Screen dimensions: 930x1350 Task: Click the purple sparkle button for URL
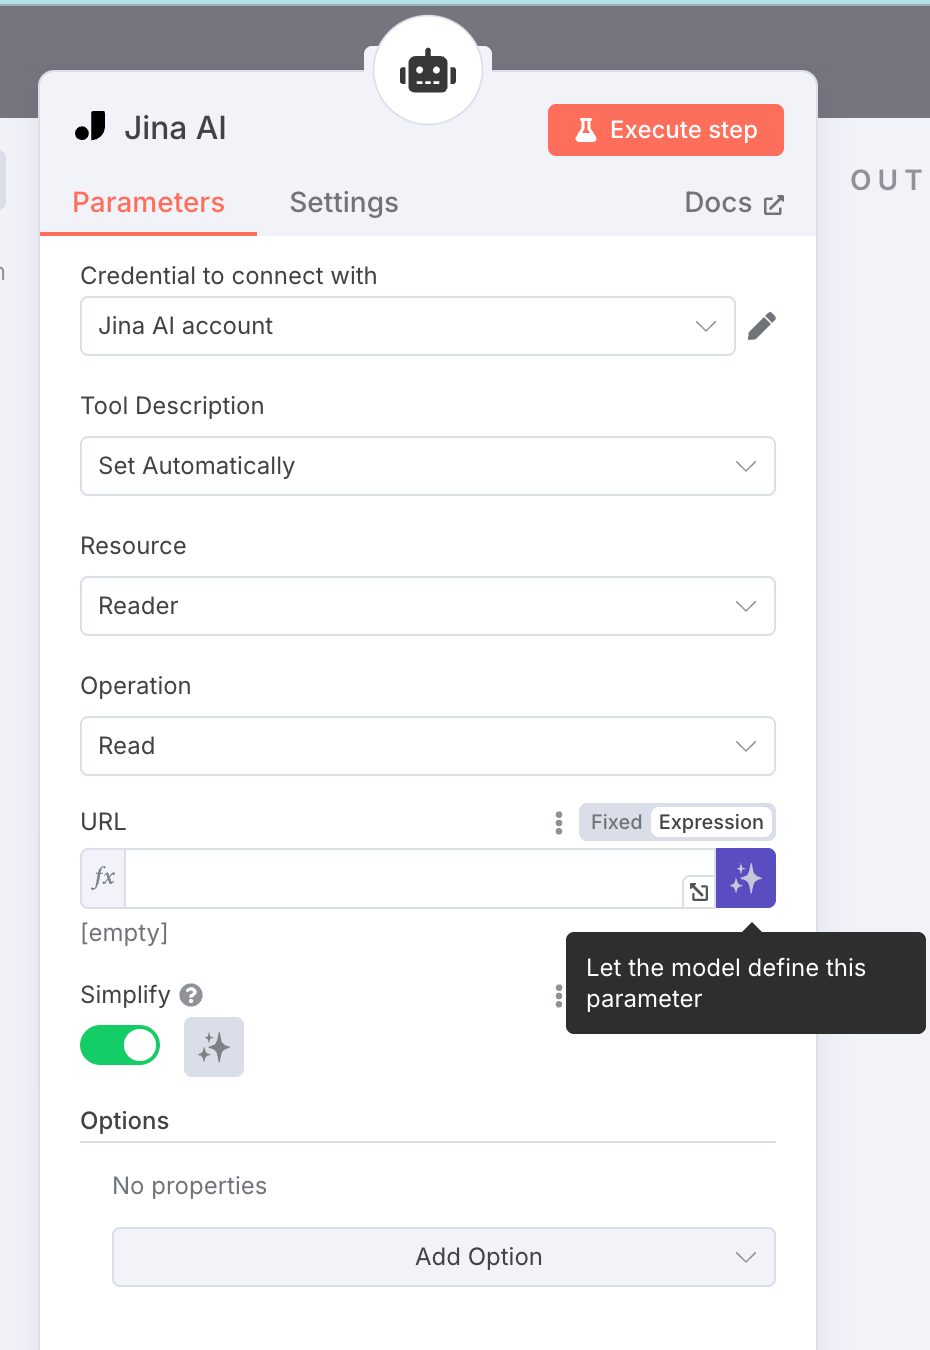pyautogui.click(x=746, y=878)
